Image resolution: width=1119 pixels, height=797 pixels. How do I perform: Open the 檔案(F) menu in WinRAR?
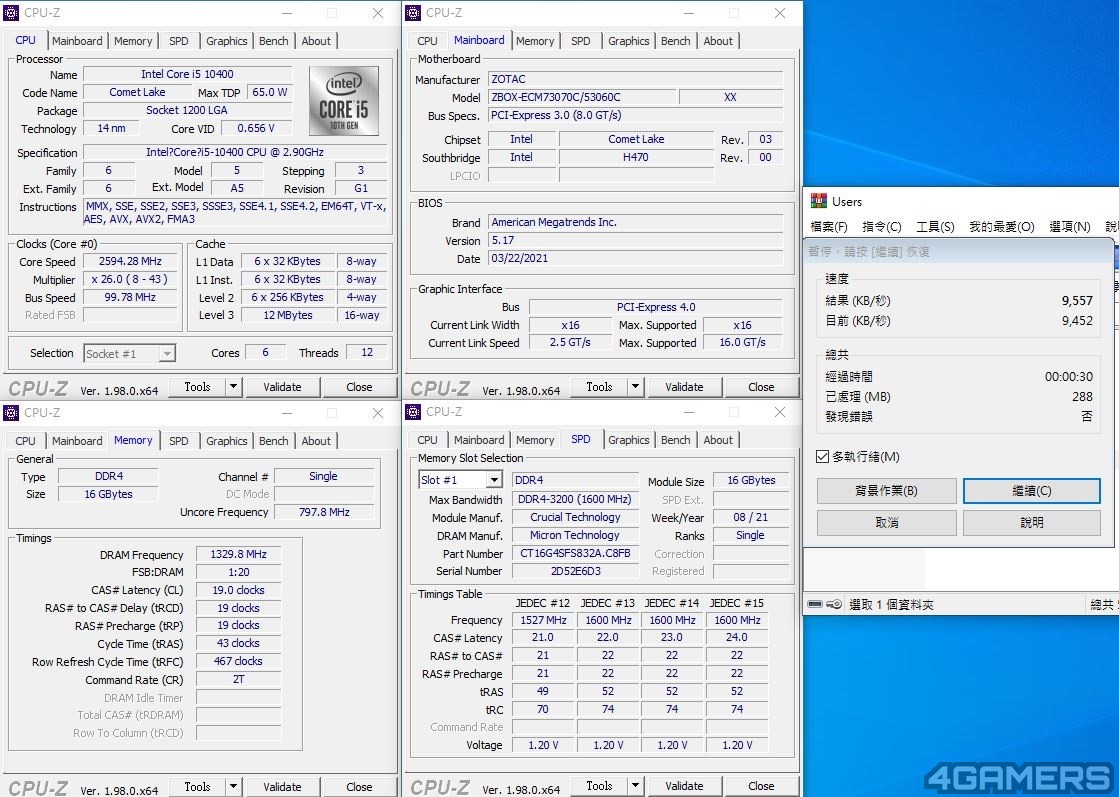[829, 227]
